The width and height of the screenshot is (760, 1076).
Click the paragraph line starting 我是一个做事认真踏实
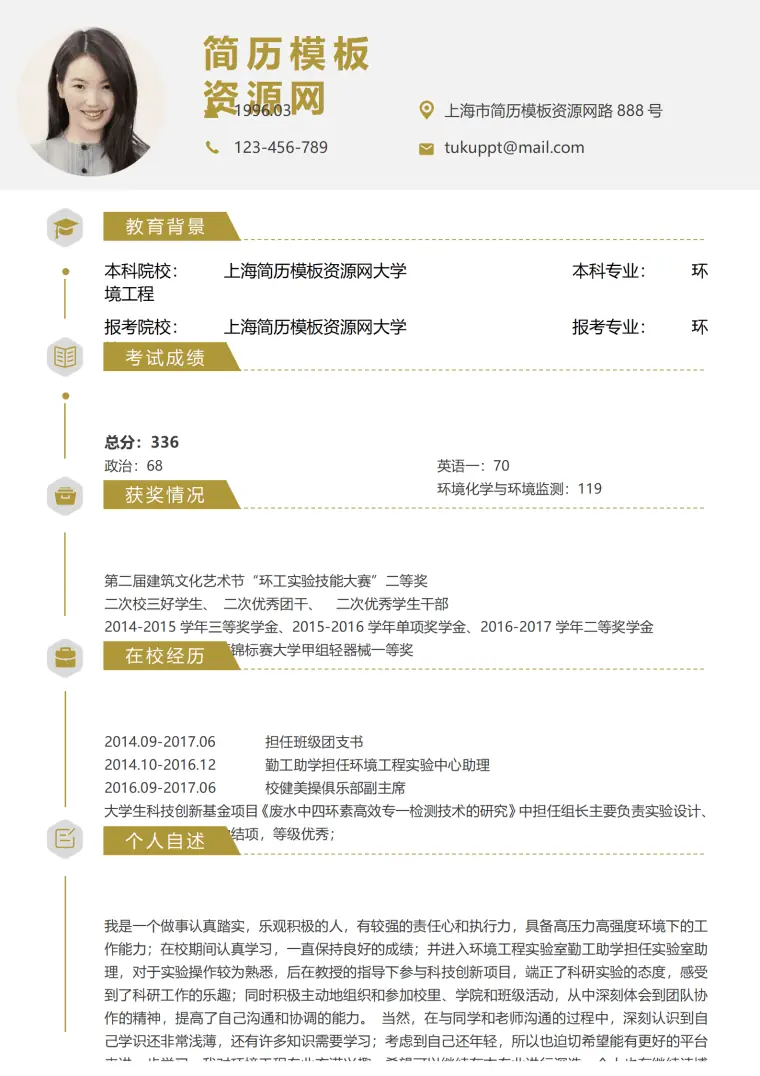click(x=406, y=926)
